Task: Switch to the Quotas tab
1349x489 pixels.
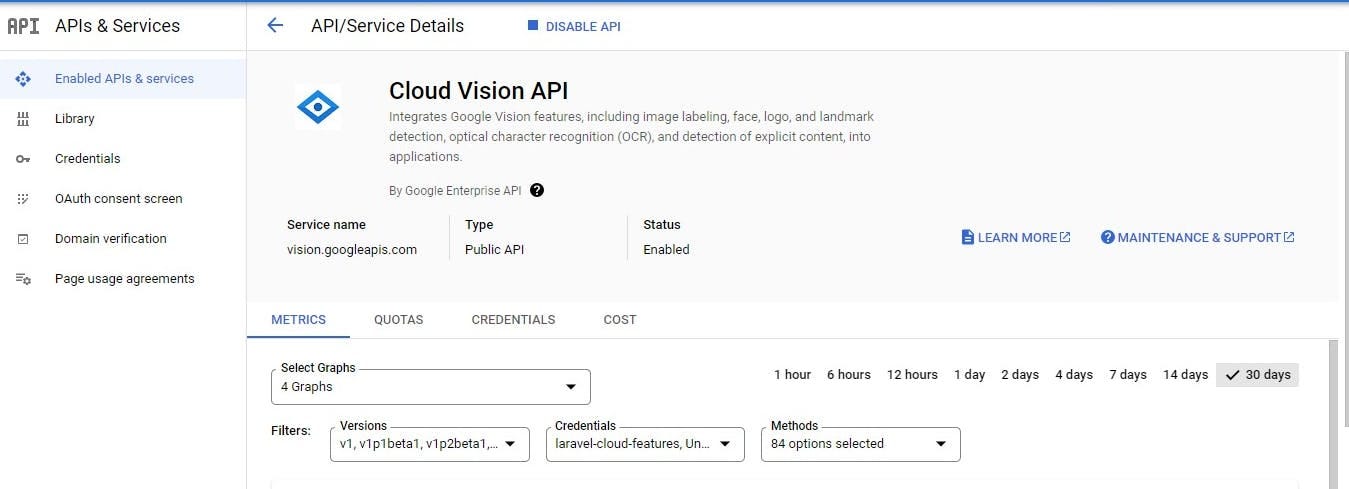Action: [x=398, y=320]
